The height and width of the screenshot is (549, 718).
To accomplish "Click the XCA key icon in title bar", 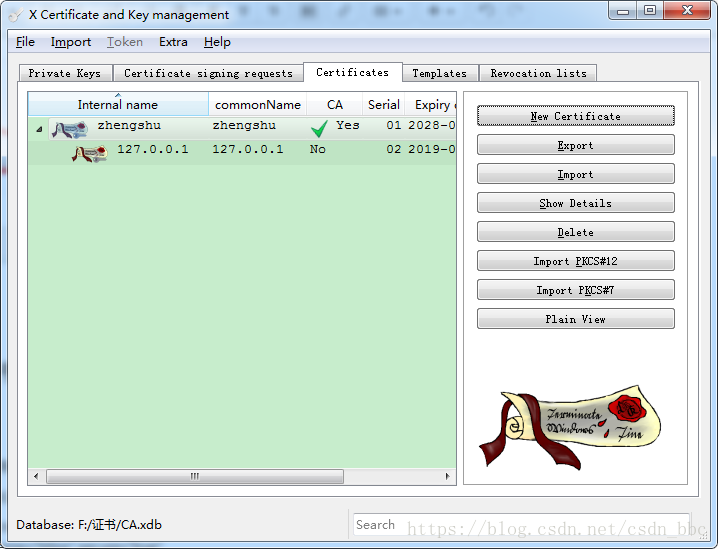I will pos(16,15).
